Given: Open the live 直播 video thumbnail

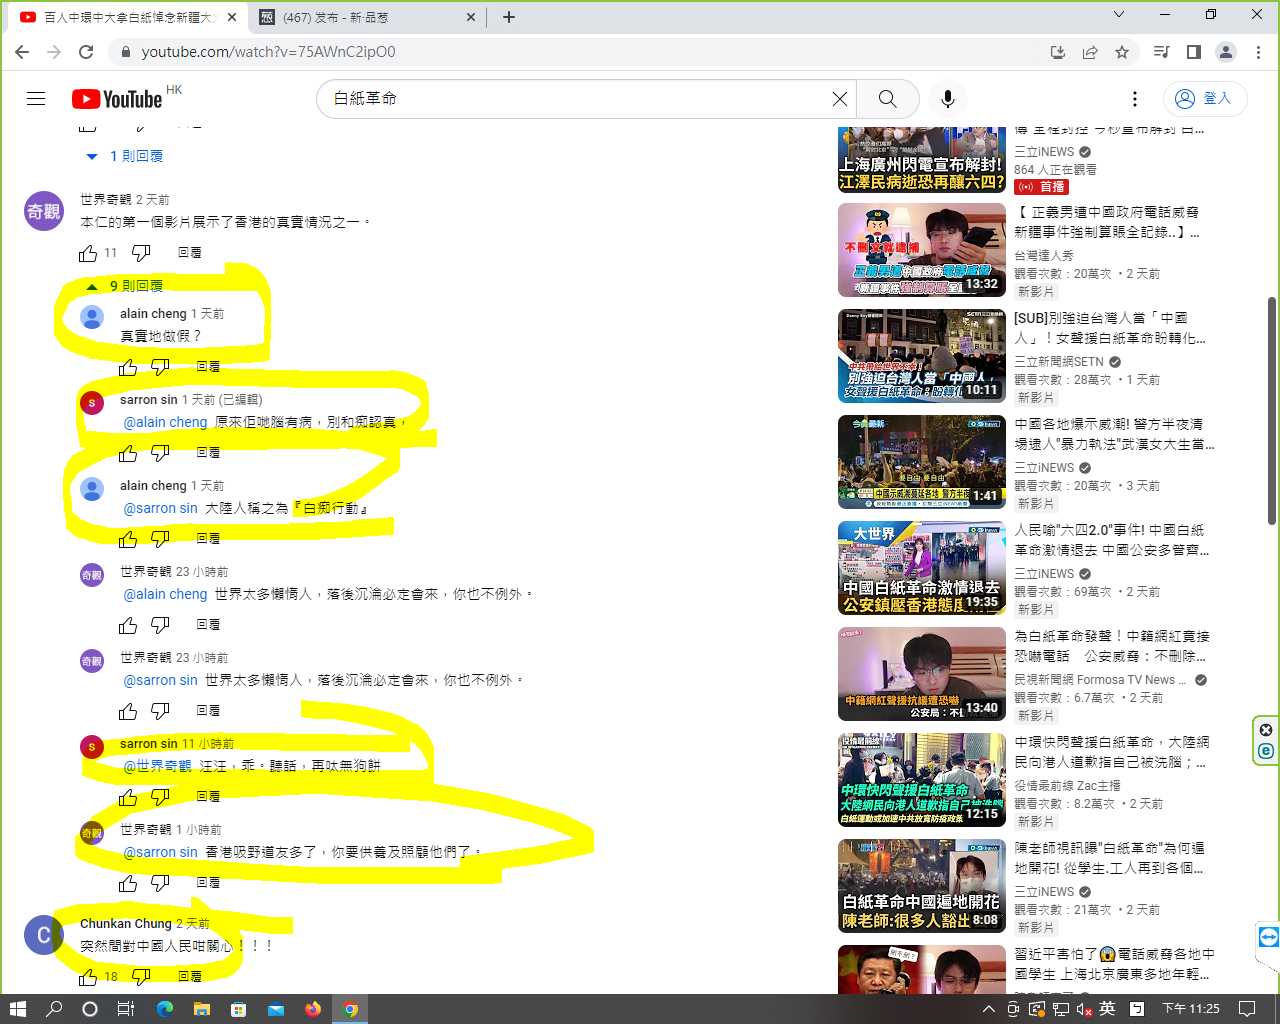Looking at the screenshot, I should click(x=922, y=160).
